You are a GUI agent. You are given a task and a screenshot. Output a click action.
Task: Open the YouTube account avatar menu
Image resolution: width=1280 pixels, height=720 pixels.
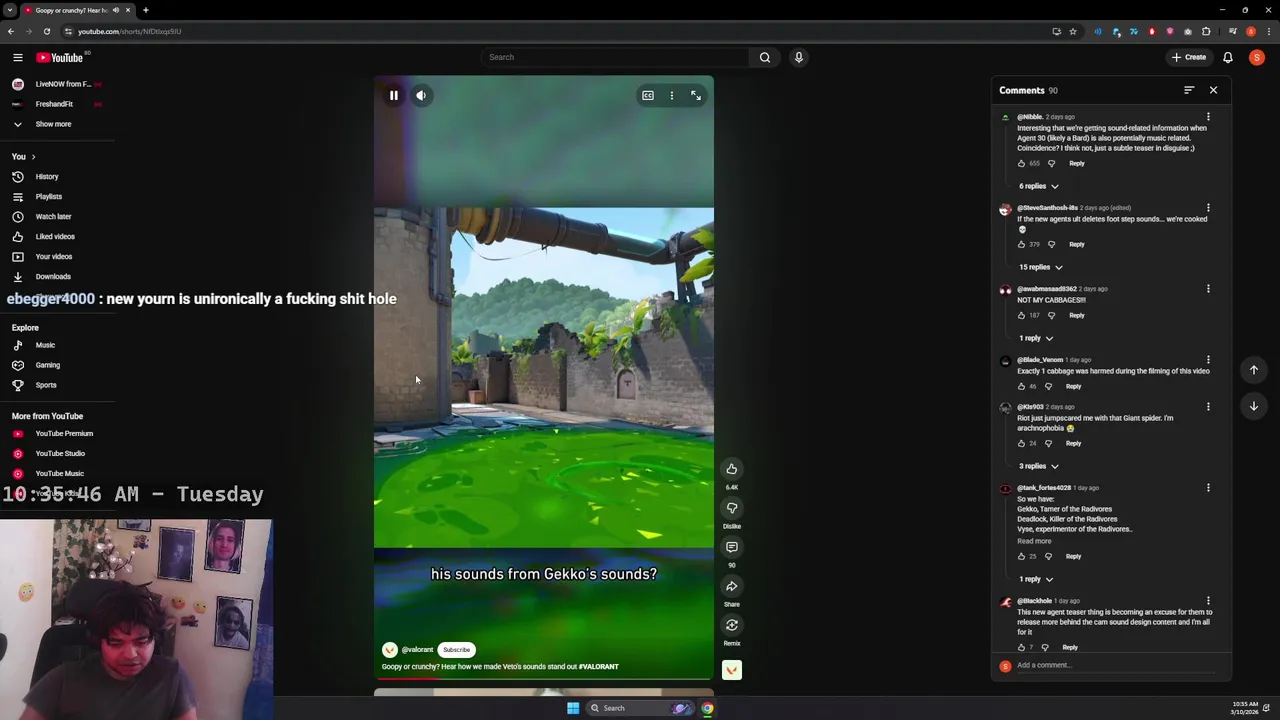(1257, 58)
